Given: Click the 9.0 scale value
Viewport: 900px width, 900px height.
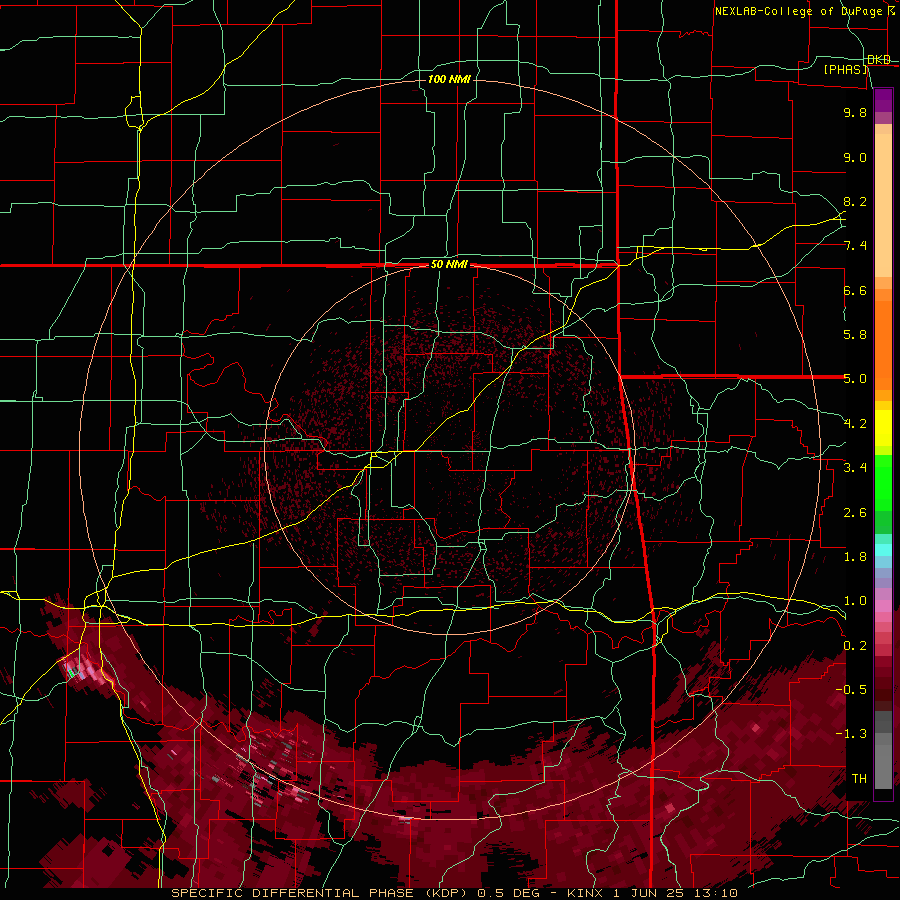Looking at the screenshot, I should click(855, 157).
